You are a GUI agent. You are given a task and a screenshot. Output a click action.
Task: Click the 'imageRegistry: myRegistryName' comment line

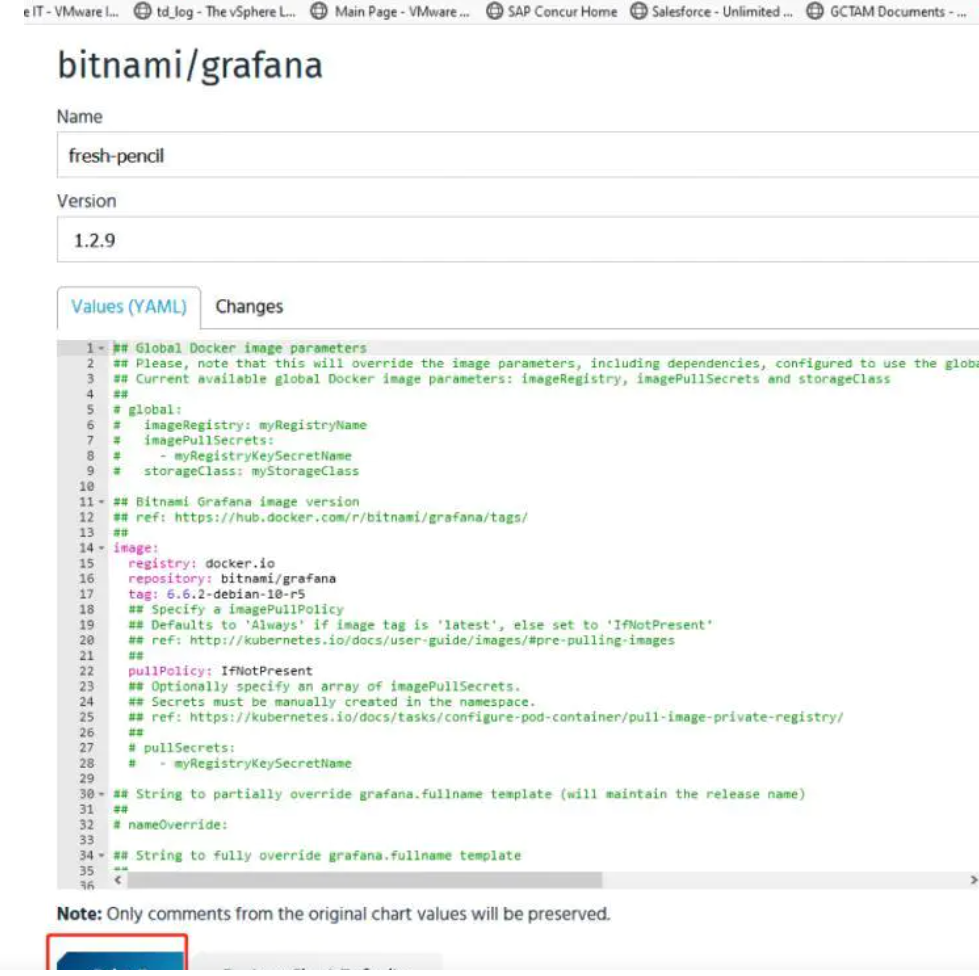coord(240,425)
